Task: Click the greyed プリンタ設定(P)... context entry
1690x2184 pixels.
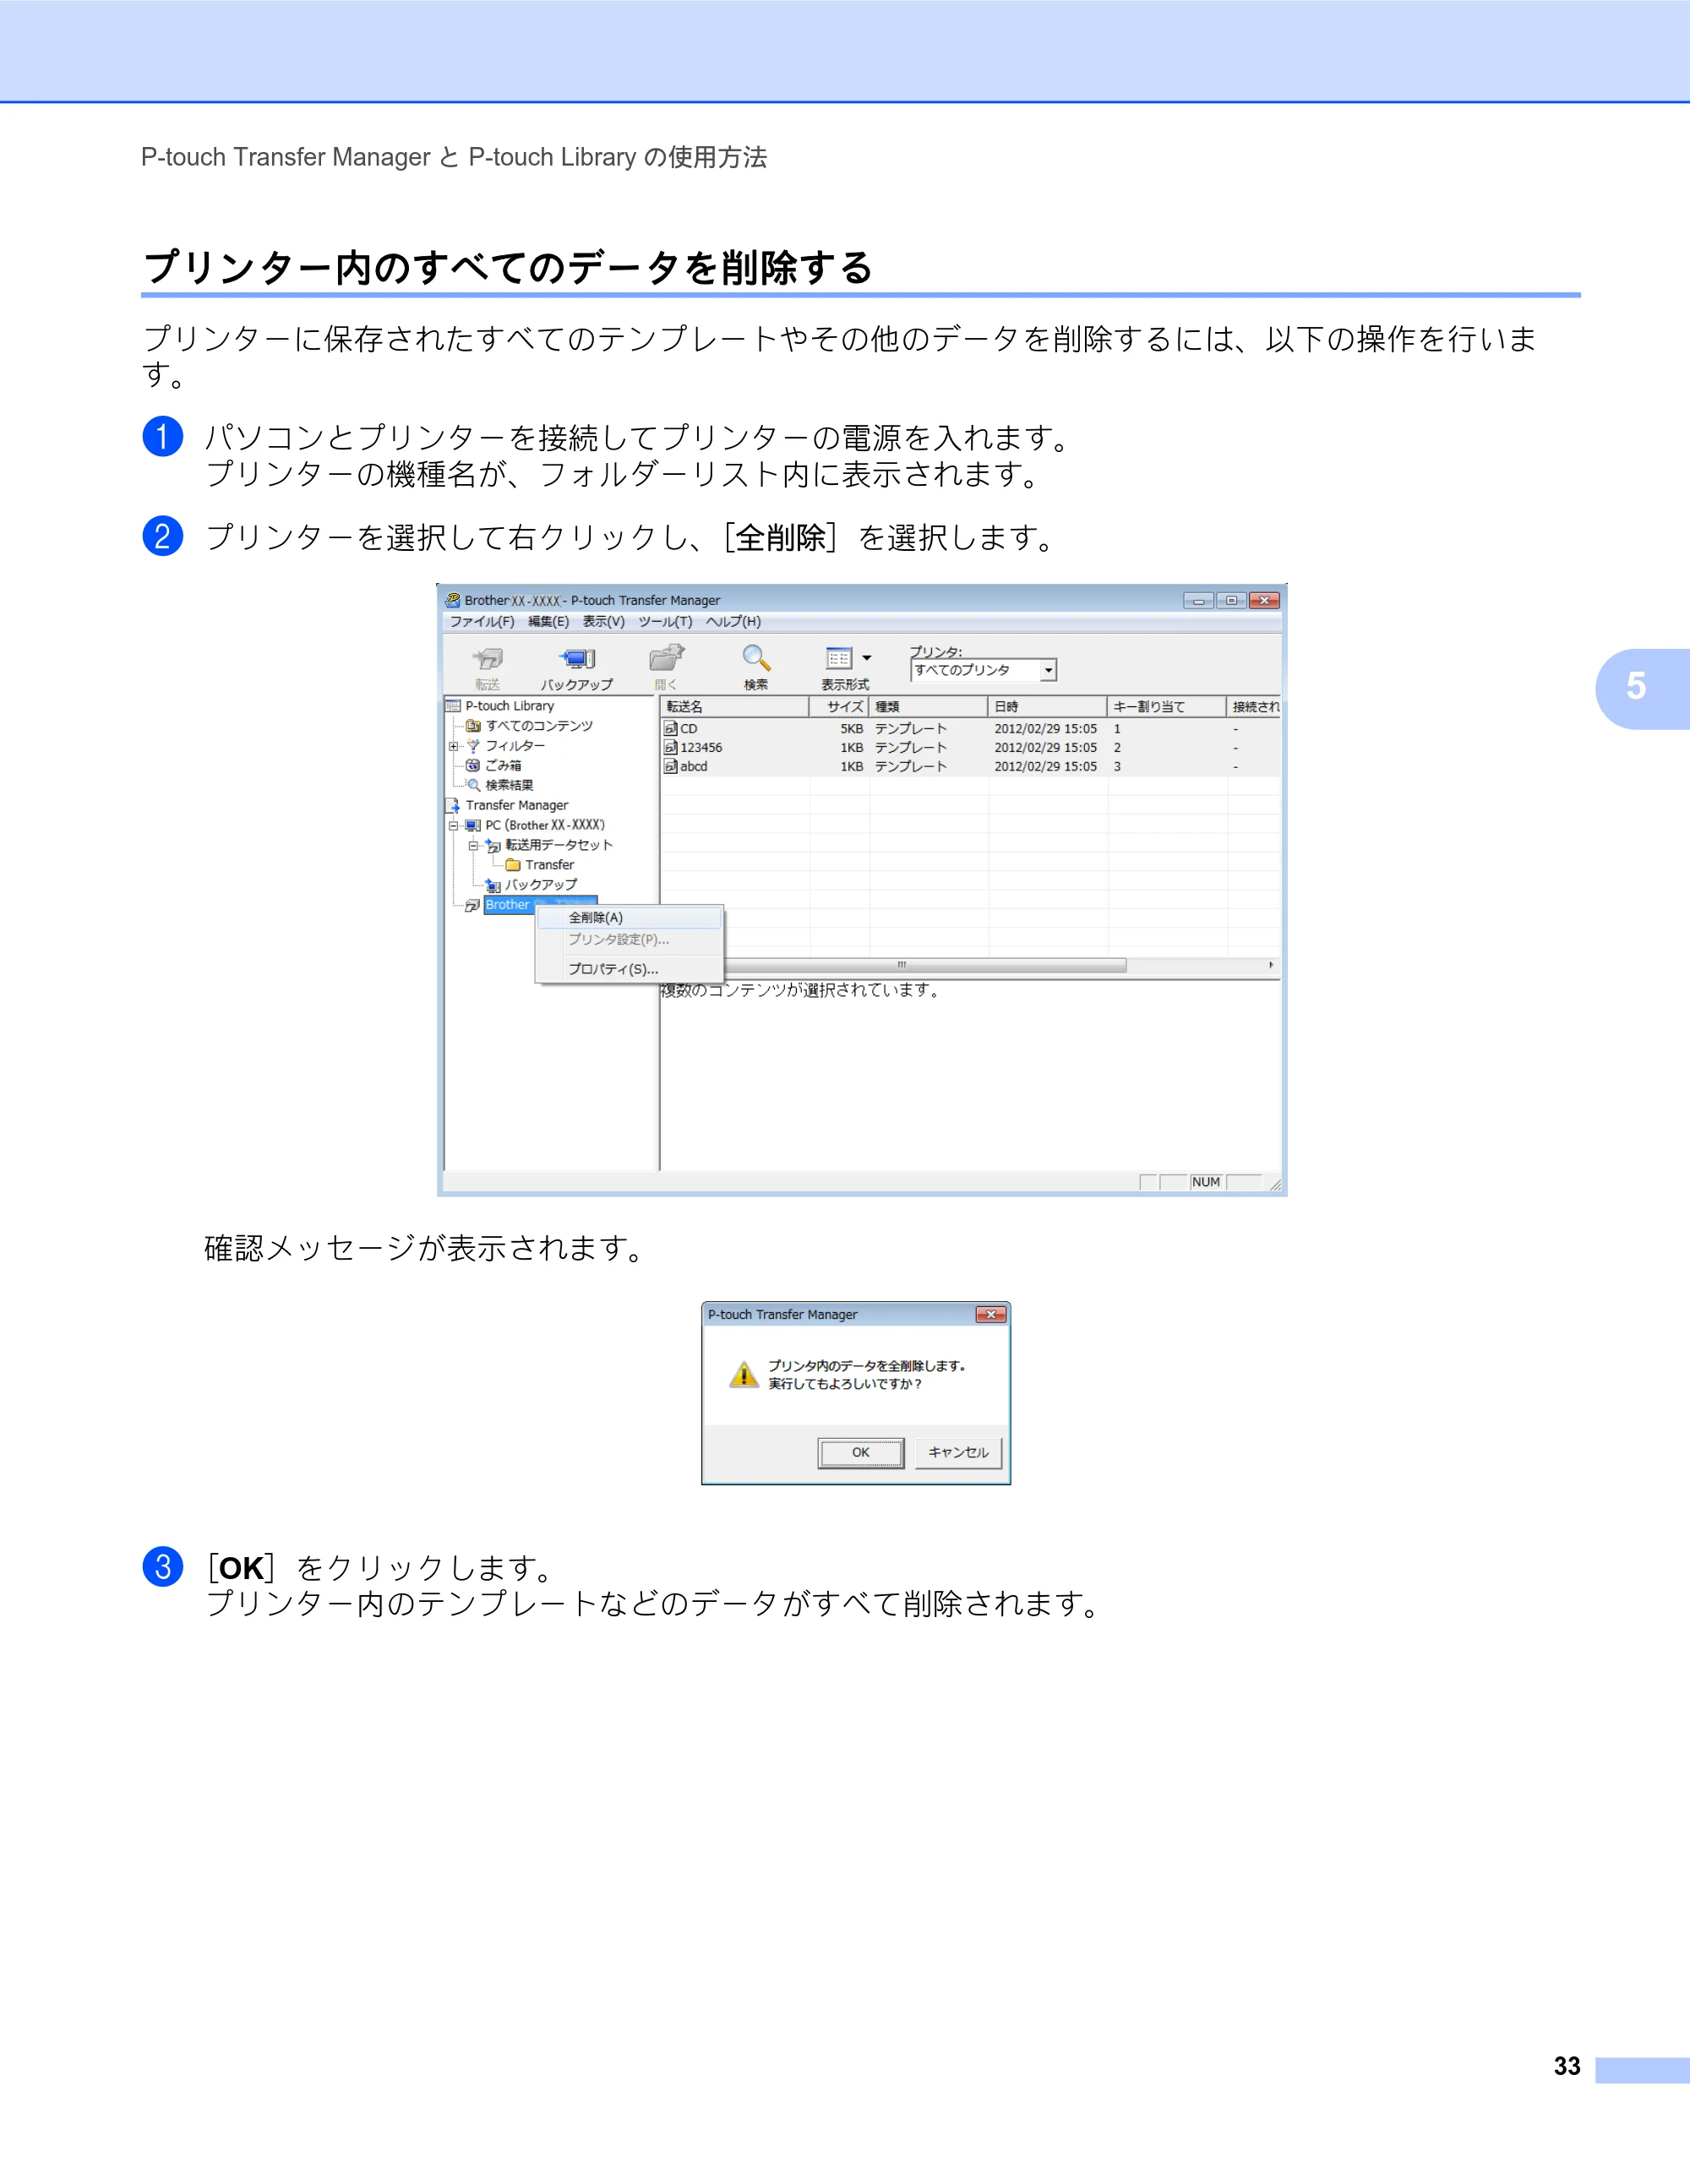Action: coord(629,940)
